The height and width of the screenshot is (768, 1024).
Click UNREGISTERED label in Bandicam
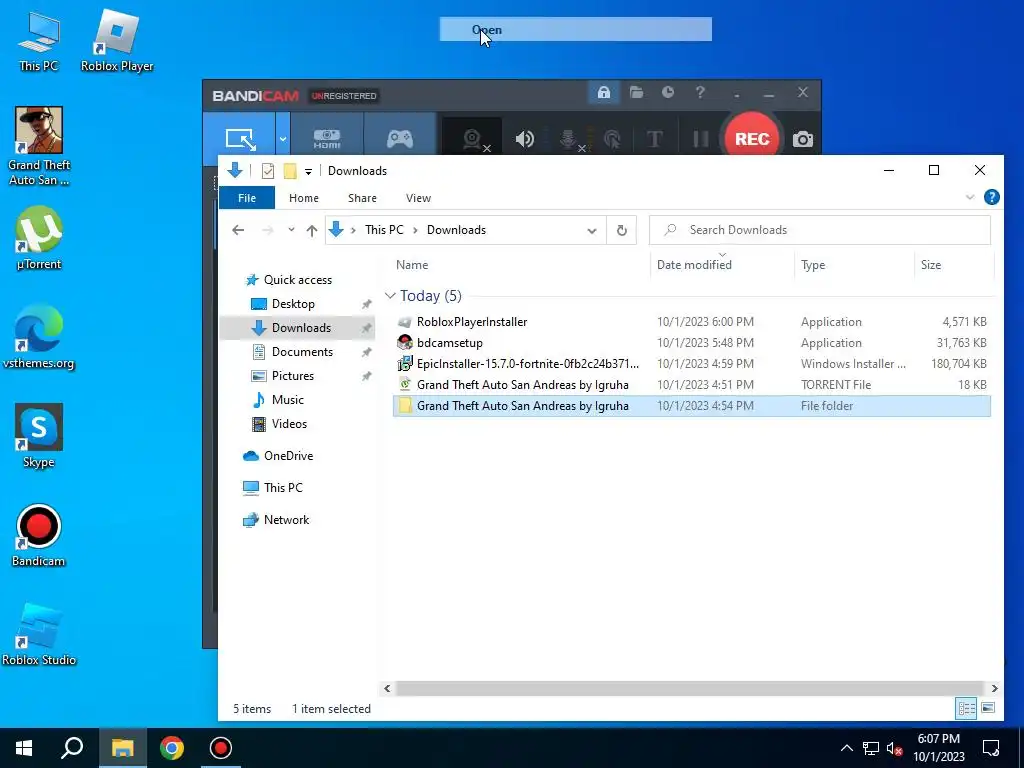344,96
